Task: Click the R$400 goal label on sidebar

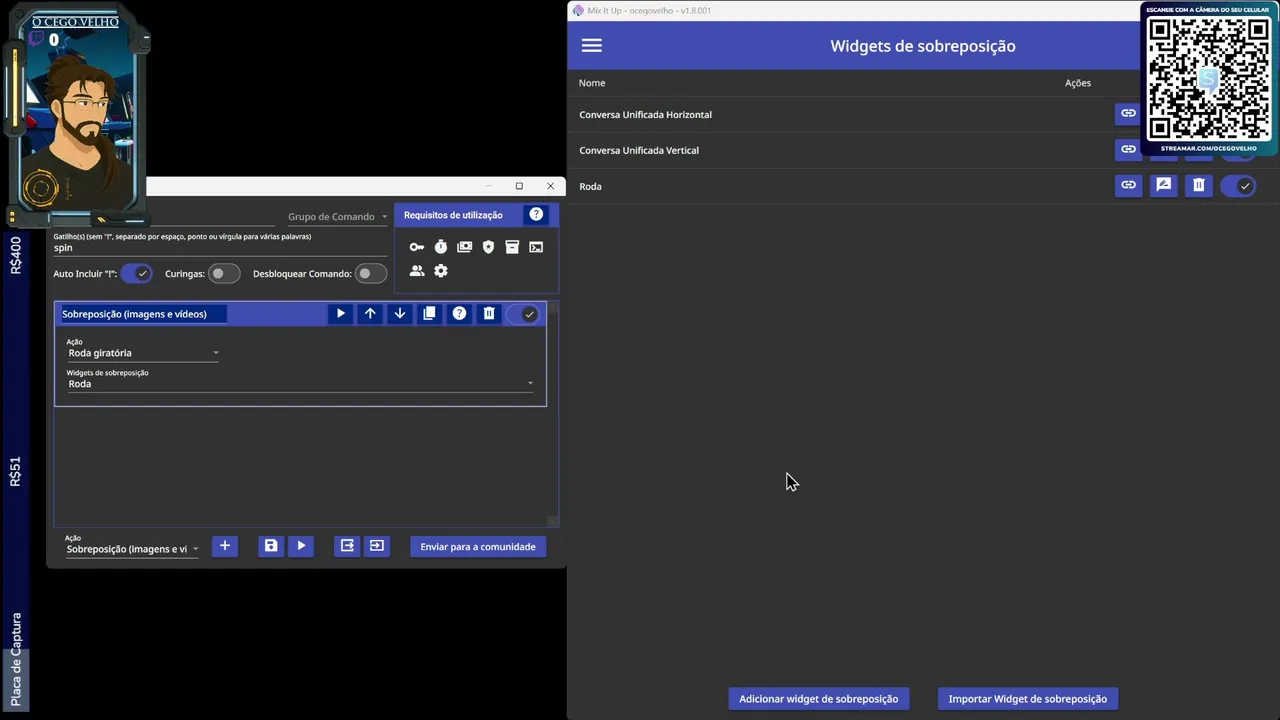Action: [x=15, y=255]
